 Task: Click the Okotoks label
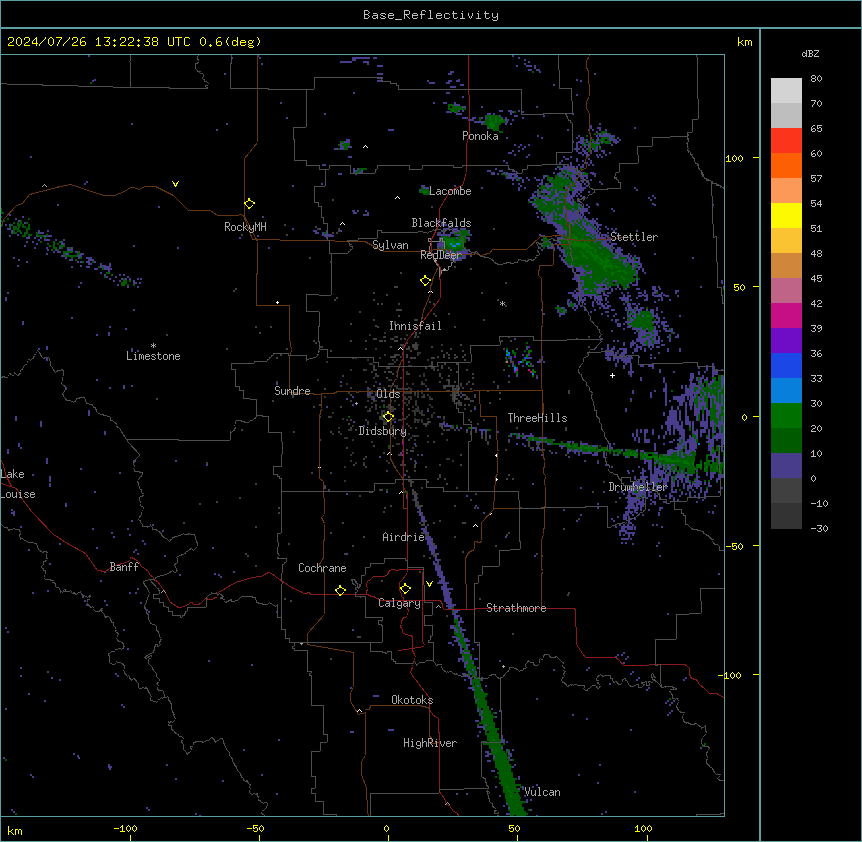(x=412, y=700)
